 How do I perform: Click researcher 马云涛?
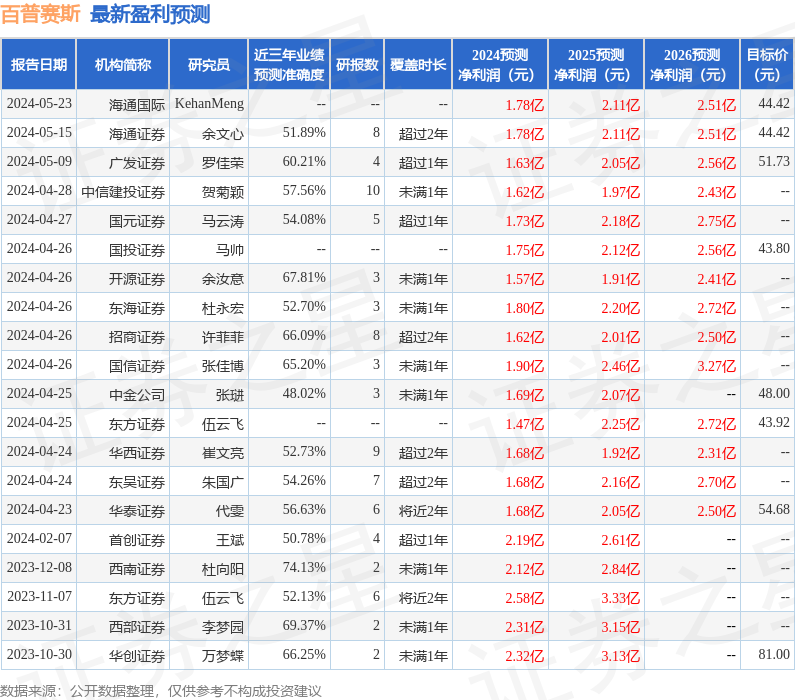pos(223,220)
